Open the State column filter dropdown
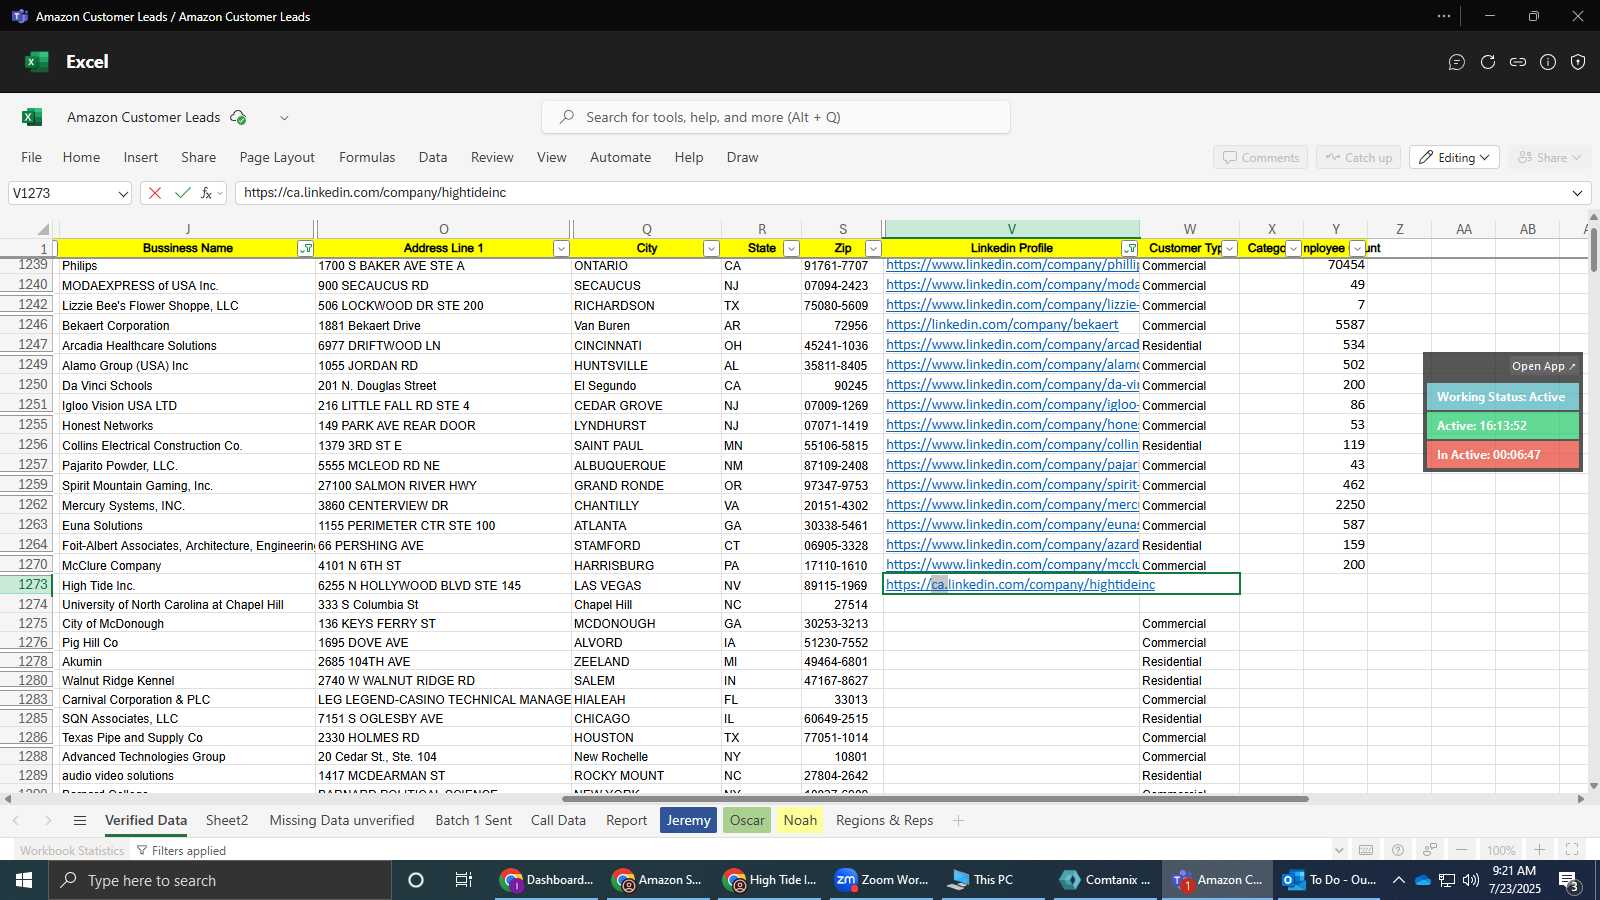 pyautogui.click(x=791, y=249)
